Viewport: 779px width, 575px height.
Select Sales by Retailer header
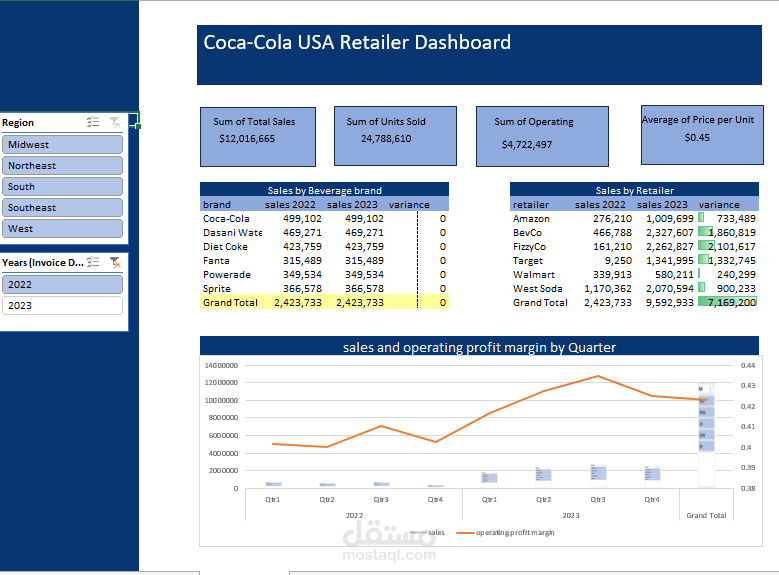pyautogui.click(x=634, y=190)
